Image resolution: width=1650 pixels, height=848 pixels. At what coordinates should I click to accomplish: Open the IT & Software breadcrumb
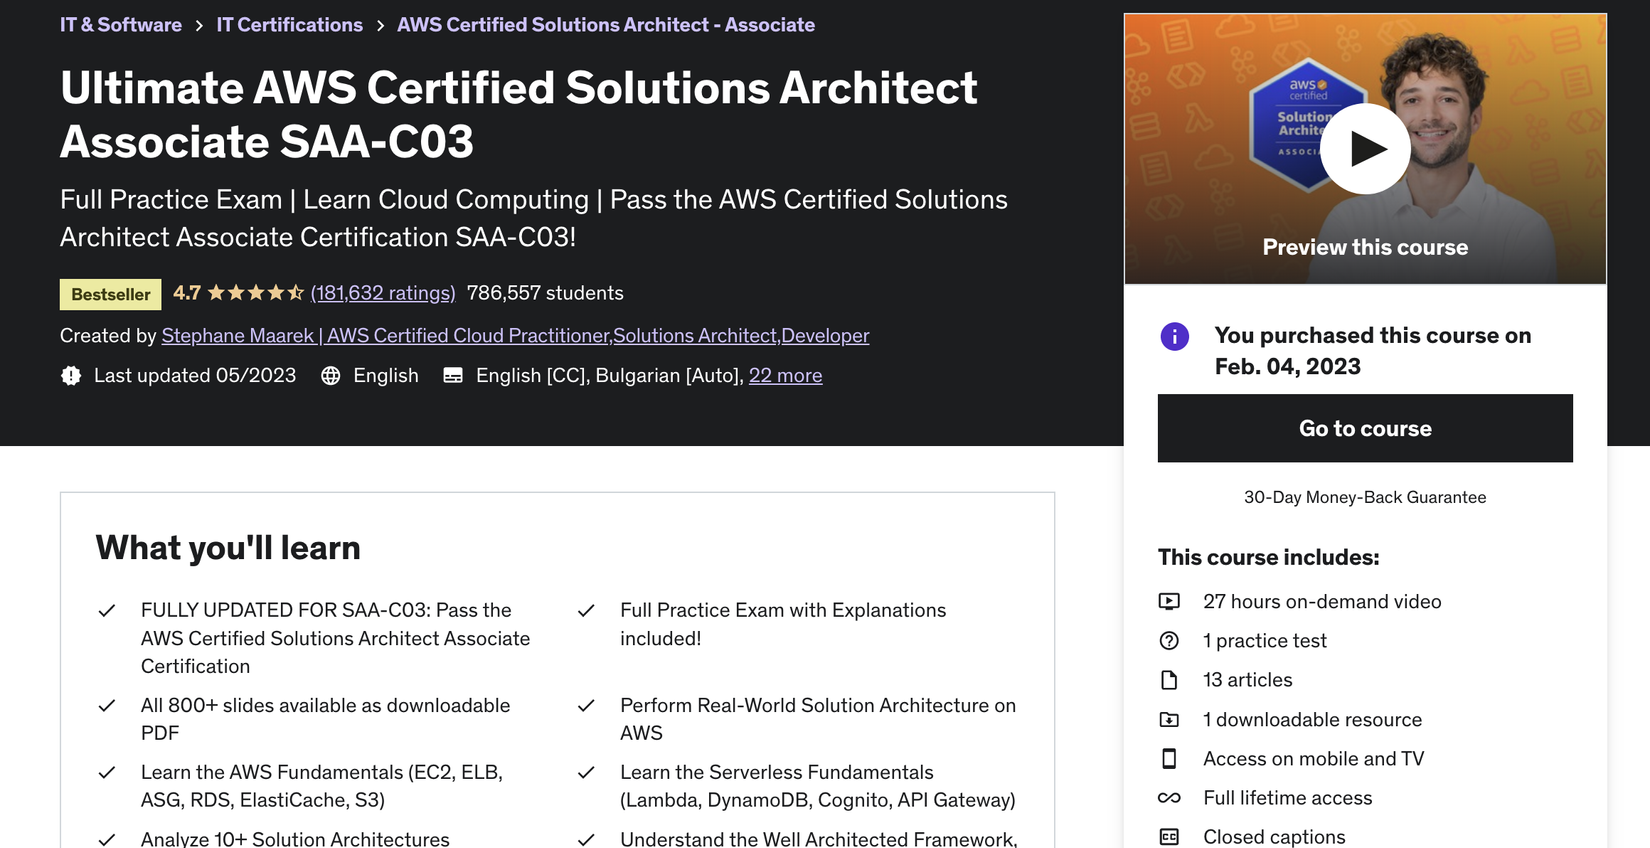[121, 25]
